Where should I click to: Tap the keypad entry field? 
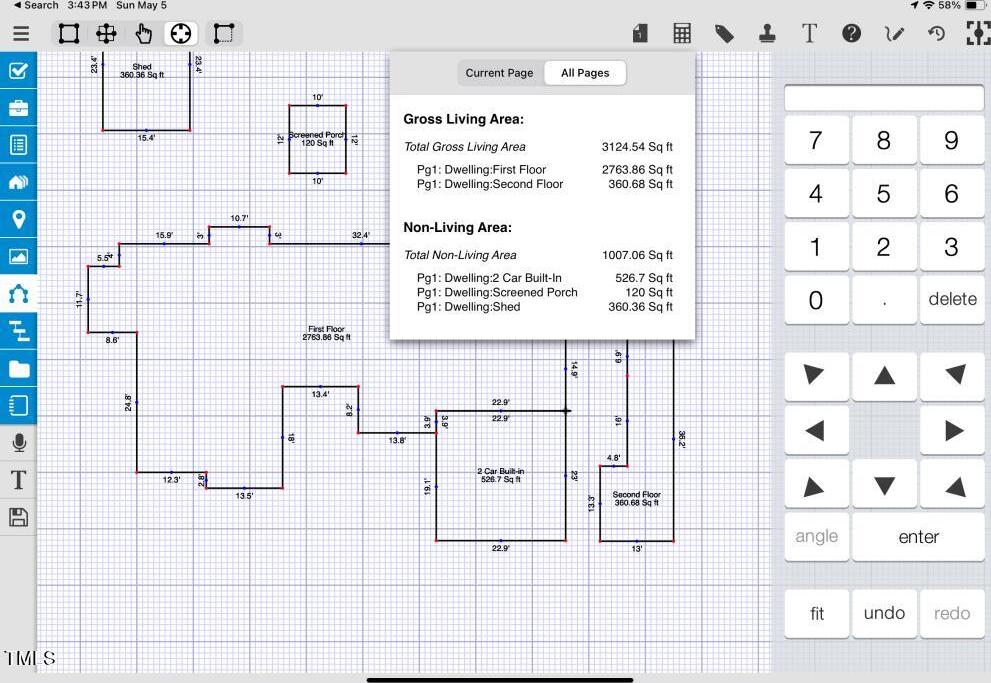884,97
